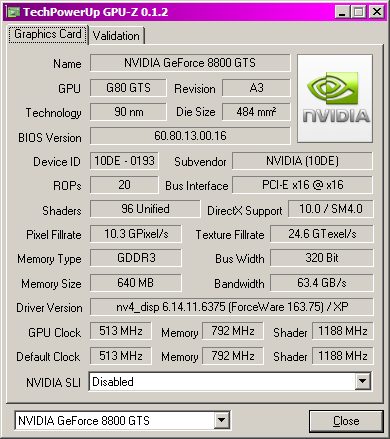Screen dimensions: 390x439
Task: Click the Shaders label
Action: point(62,211)
